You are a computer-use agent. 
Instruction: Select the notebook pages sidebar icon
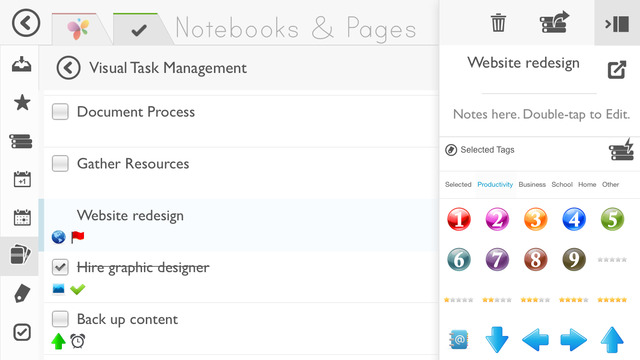(x=20, y=255)
